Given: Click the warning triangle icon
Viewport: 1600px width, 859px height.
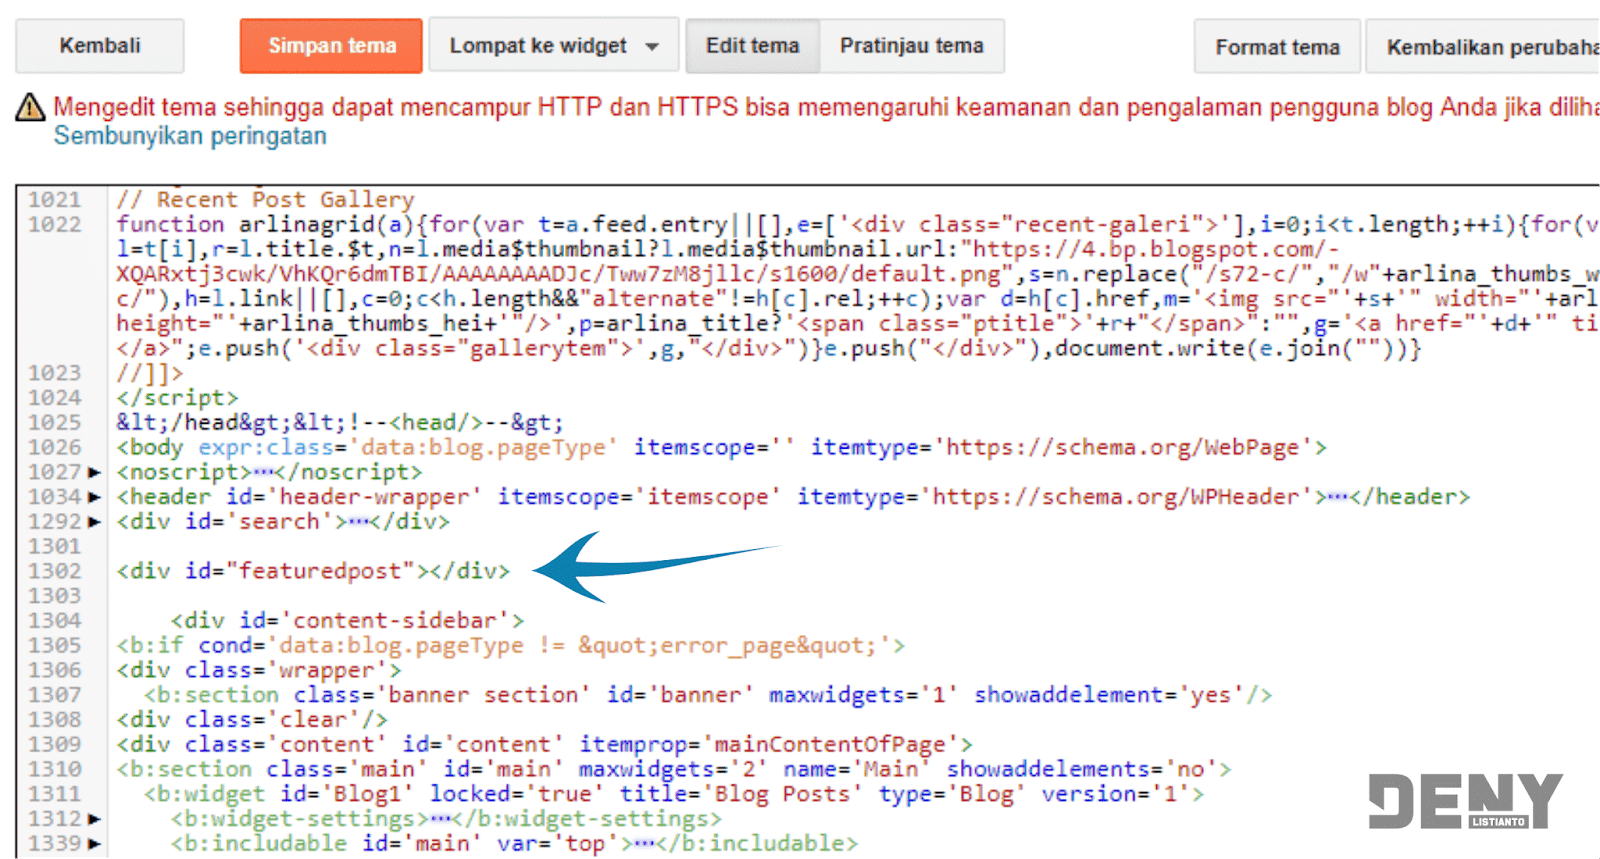Looking at the screenshot, I should click(x=30, y=107).
